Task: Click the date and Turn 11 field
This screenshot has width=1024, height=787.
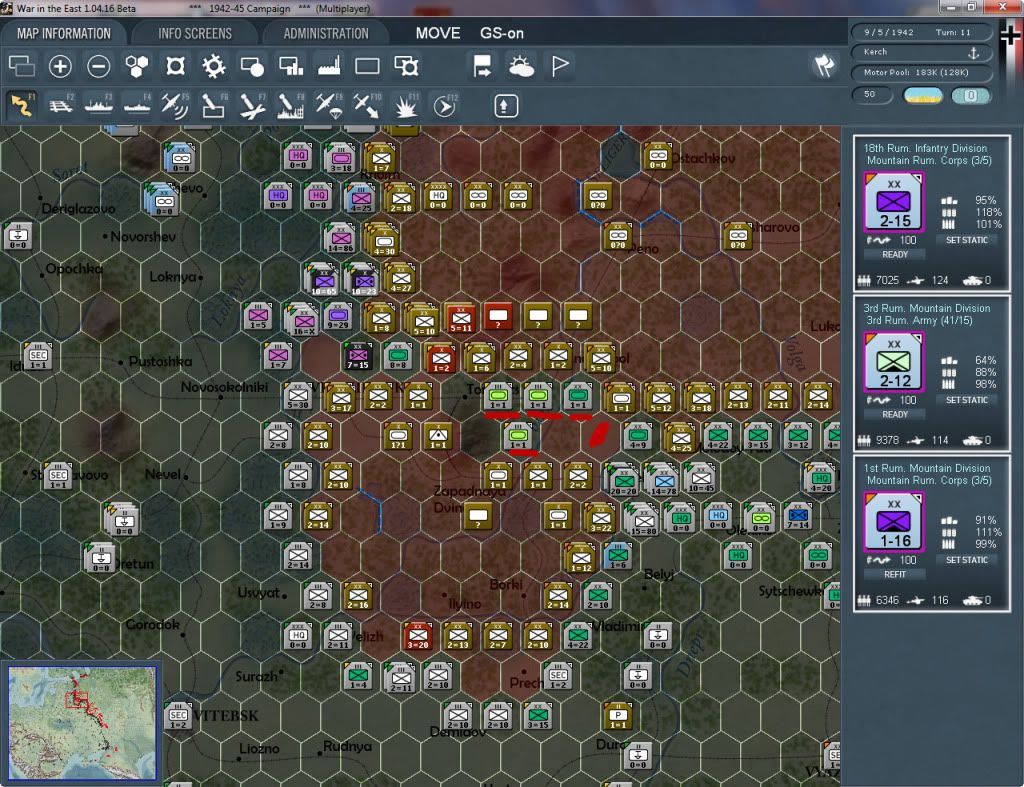Action: tap(921, 32)
